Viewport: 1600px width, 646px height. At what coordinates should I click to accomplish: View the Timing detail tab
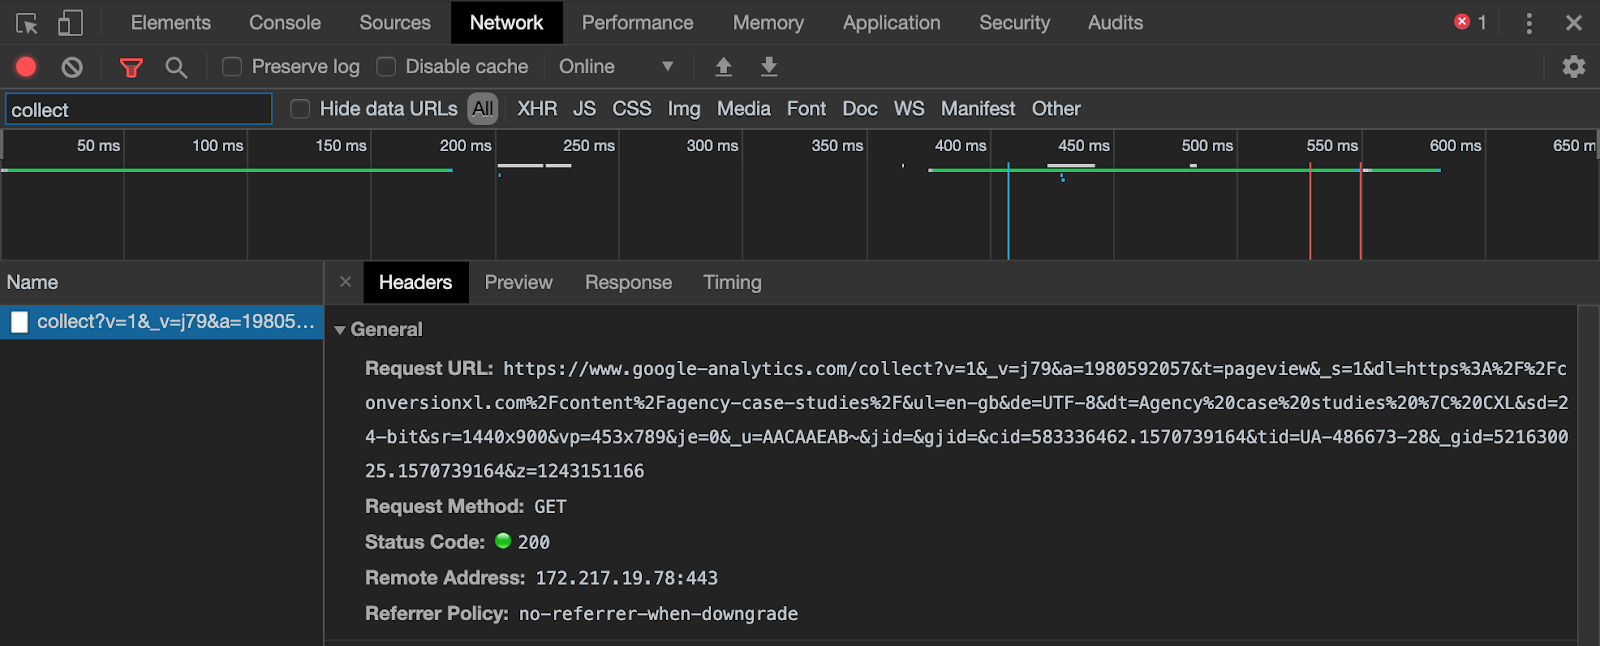point(732,283)
